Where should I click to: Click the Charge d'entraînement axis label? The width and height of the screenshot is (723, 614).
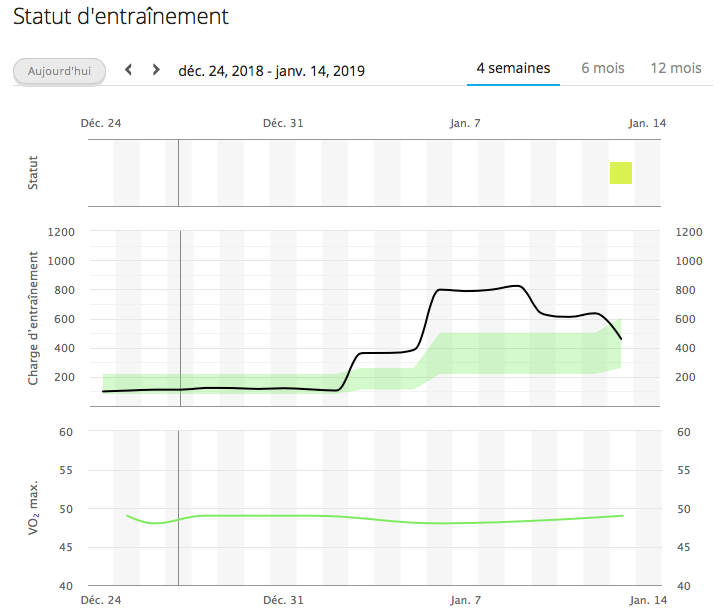[x=34, y=317]
